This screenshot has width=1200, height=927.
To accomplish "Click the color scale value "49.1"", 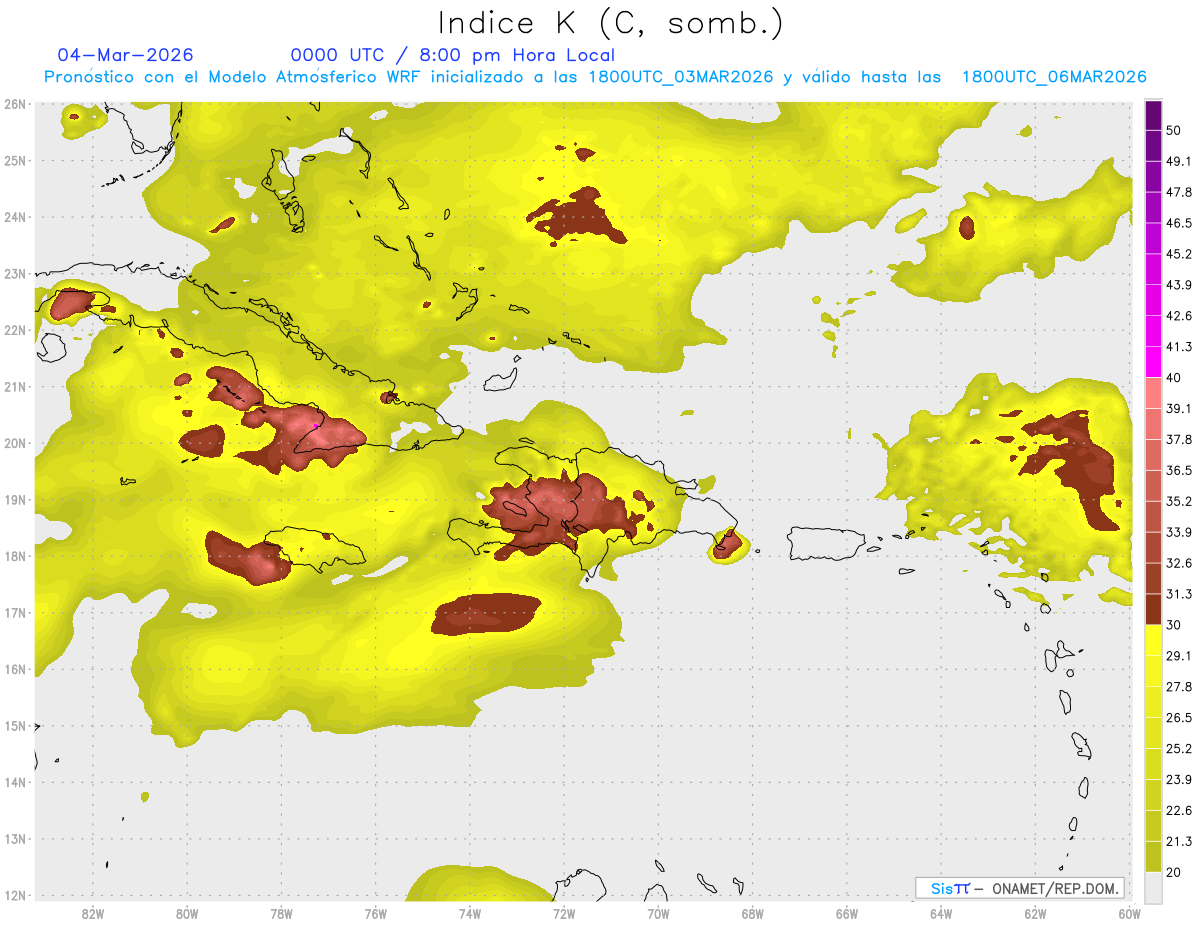I will 1178,161.
